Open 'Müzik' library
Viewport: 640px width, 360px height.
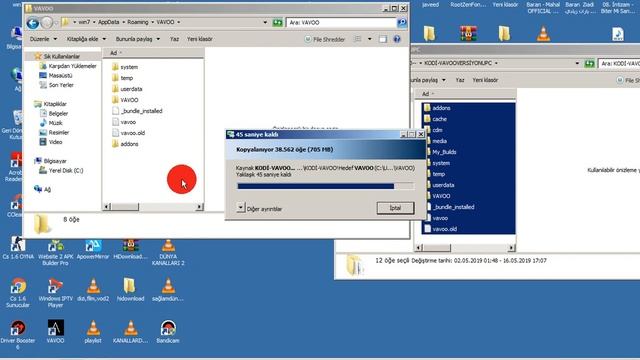(x=51, y=123)
